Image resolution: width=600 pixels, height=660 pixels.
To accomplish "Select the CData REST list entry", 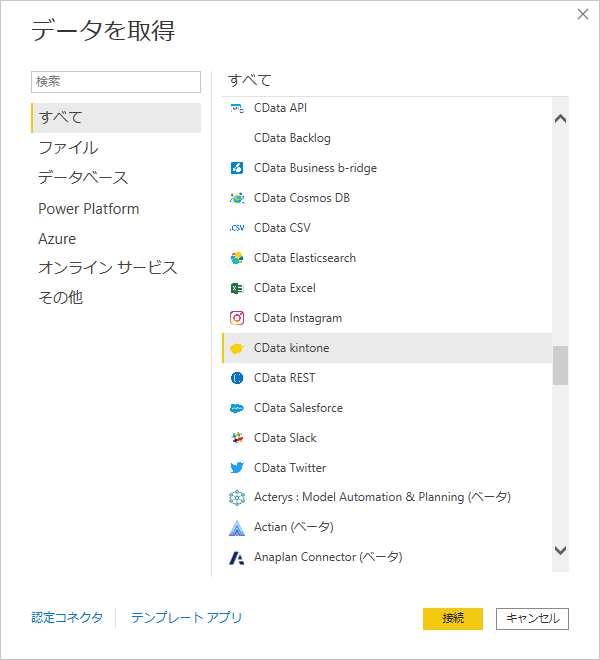I will pyautogui.click(x=387, y=378).
